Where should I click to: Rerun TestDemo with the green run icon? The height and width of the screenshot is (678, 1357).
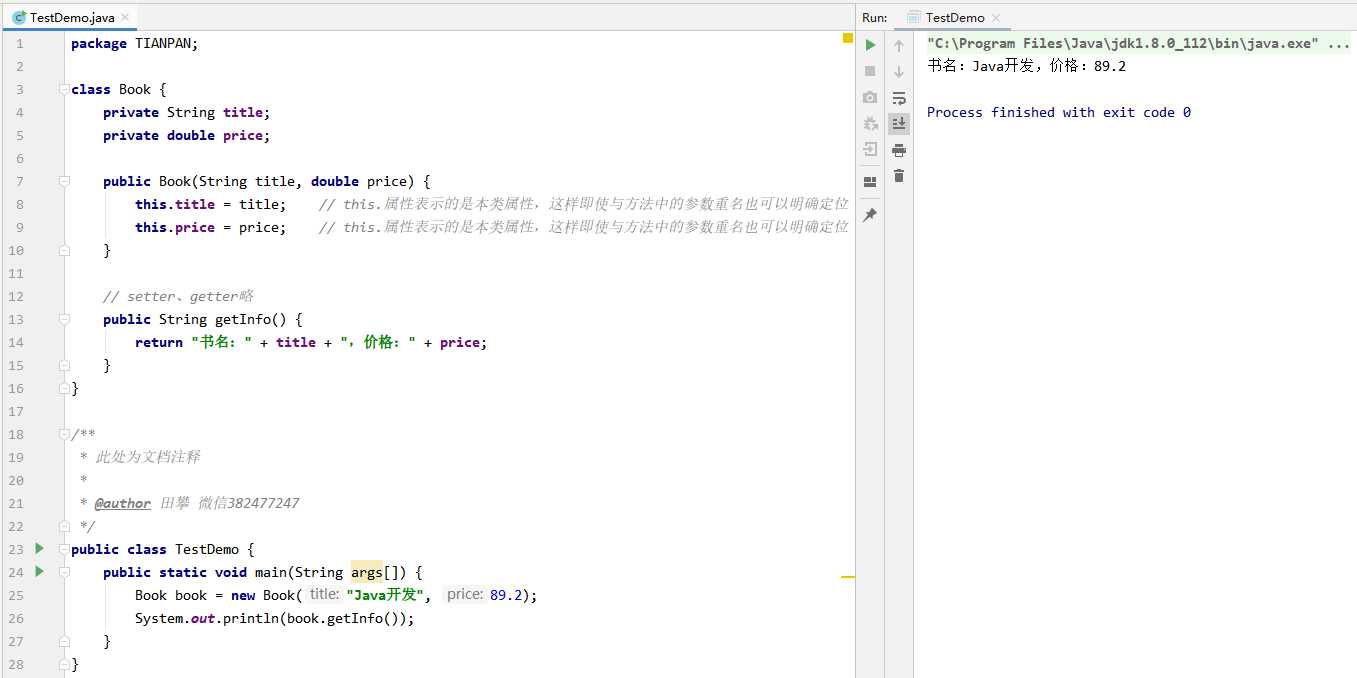(x=870, y=45)
